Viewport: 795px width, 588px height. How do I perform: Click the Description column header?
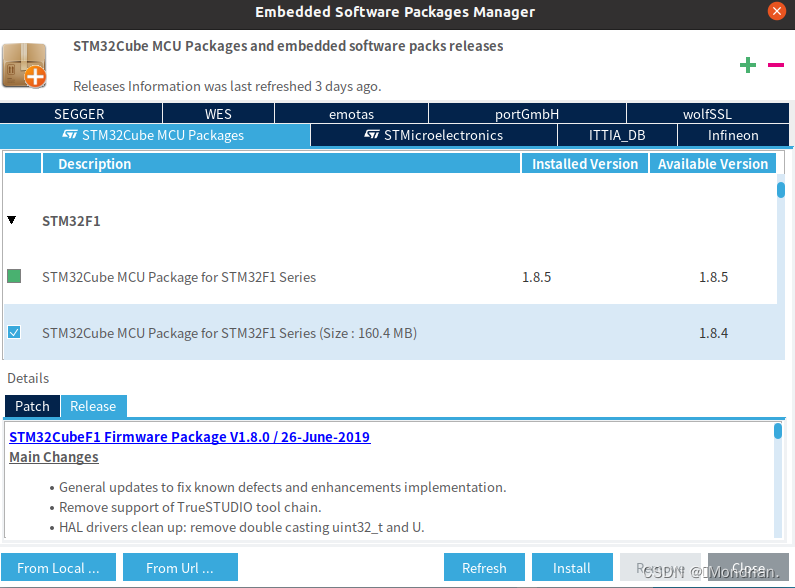[281, 164]
